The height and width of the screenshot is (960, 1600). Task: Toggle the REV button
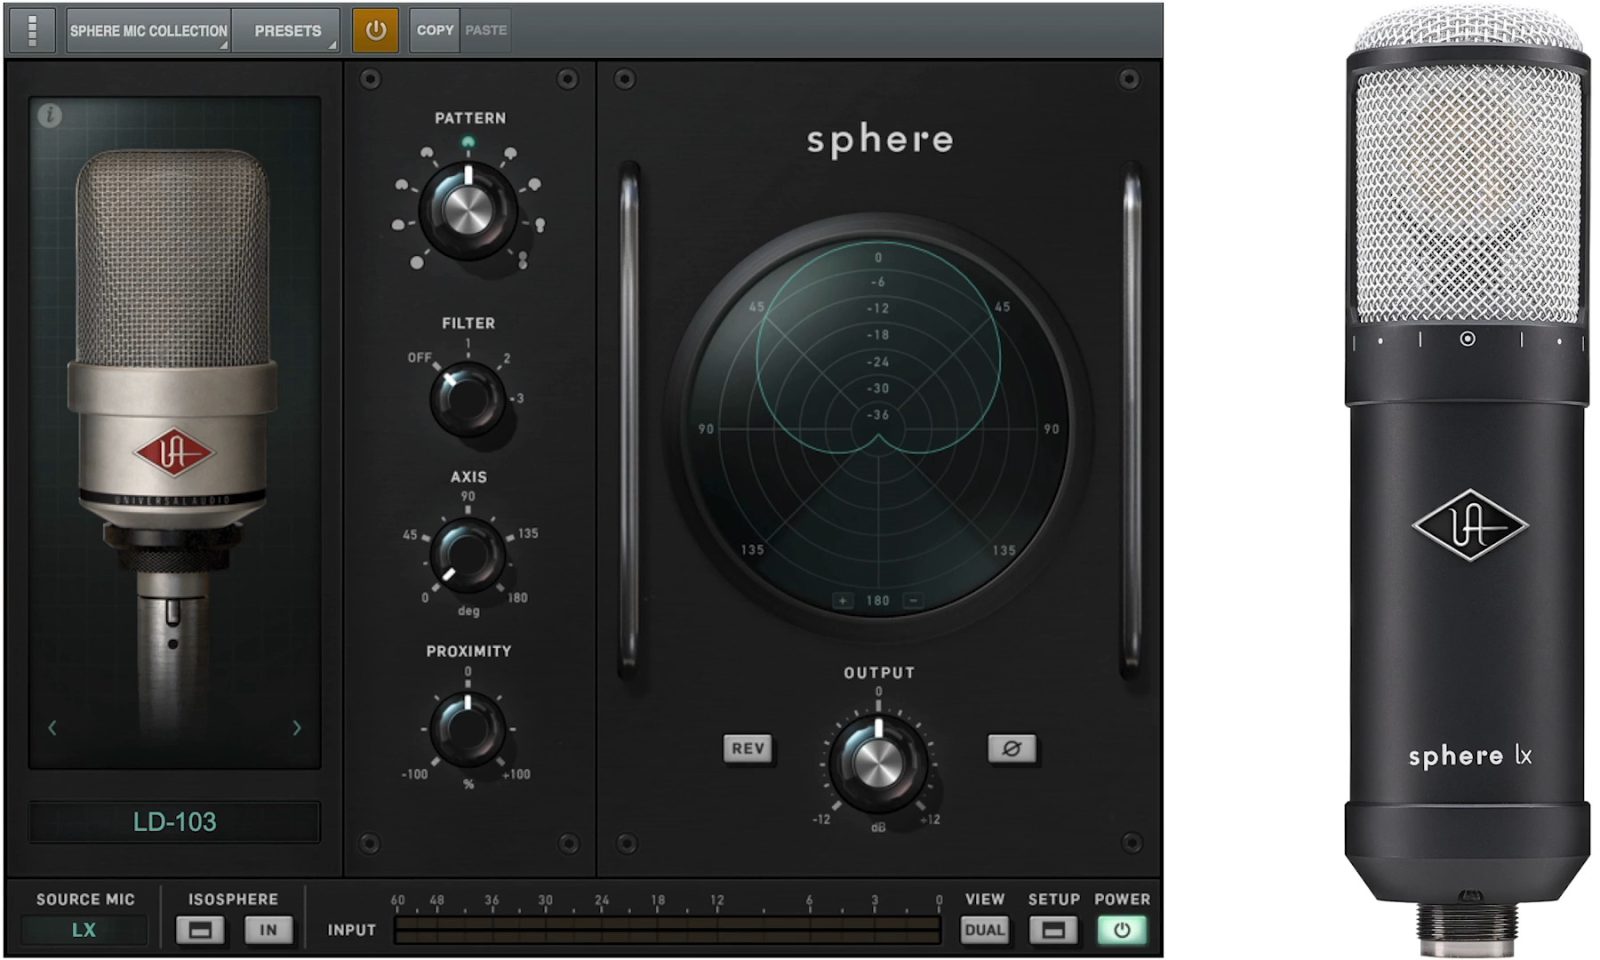pyautogui.click(x=747, y=748)
